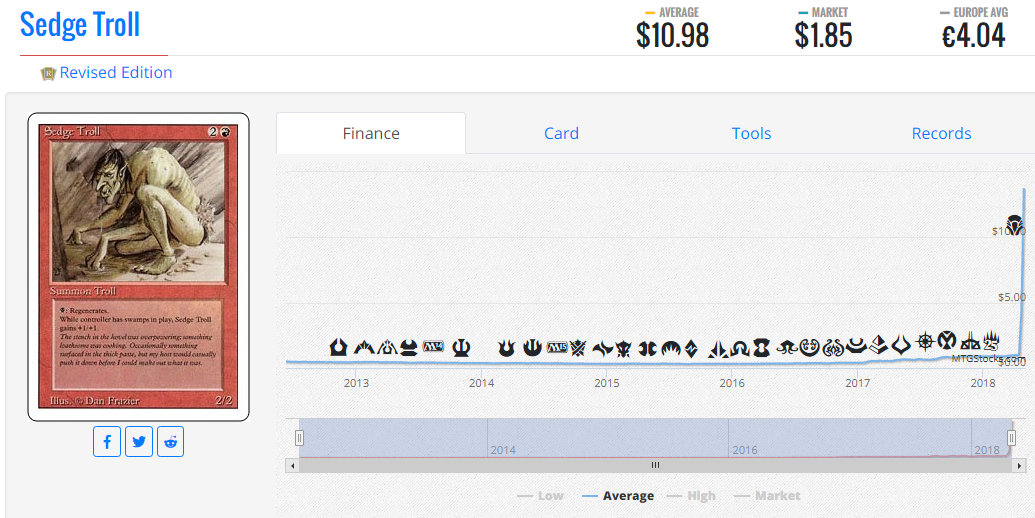The height and width of the screenshot is (518, 1035).
Task: Click the navigator scrollbar right arrow
Action: pyautogui.click(x=1018, y=465)
